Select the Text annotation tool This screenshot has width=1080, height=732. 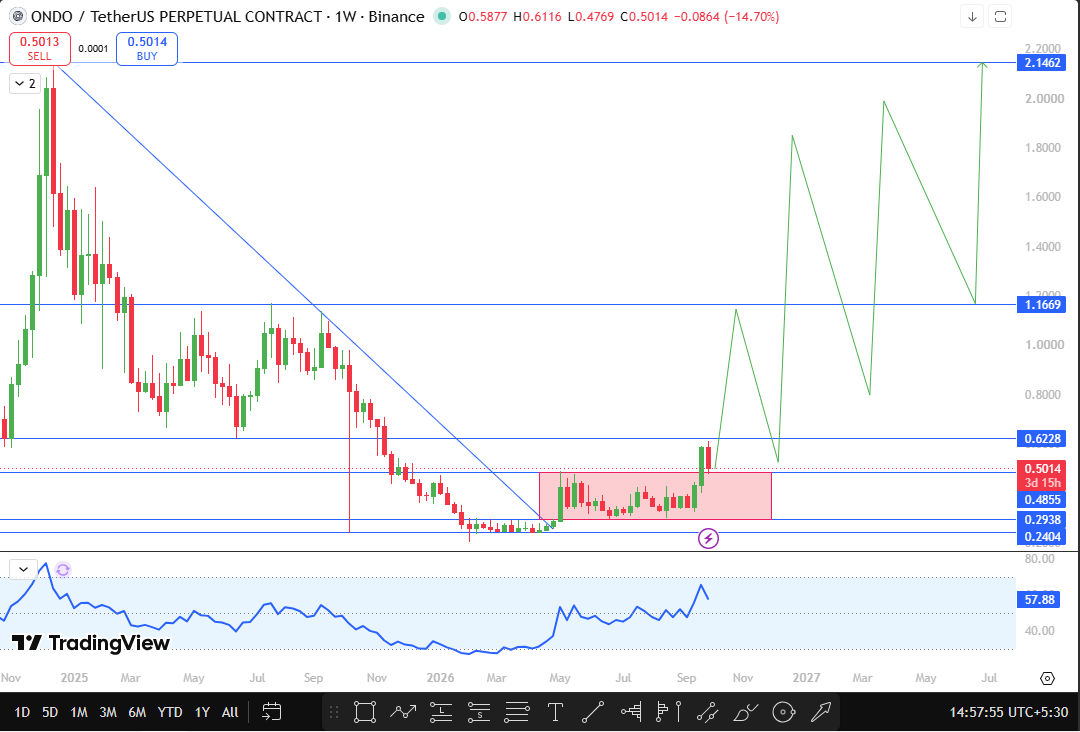(x=555, y=711)
